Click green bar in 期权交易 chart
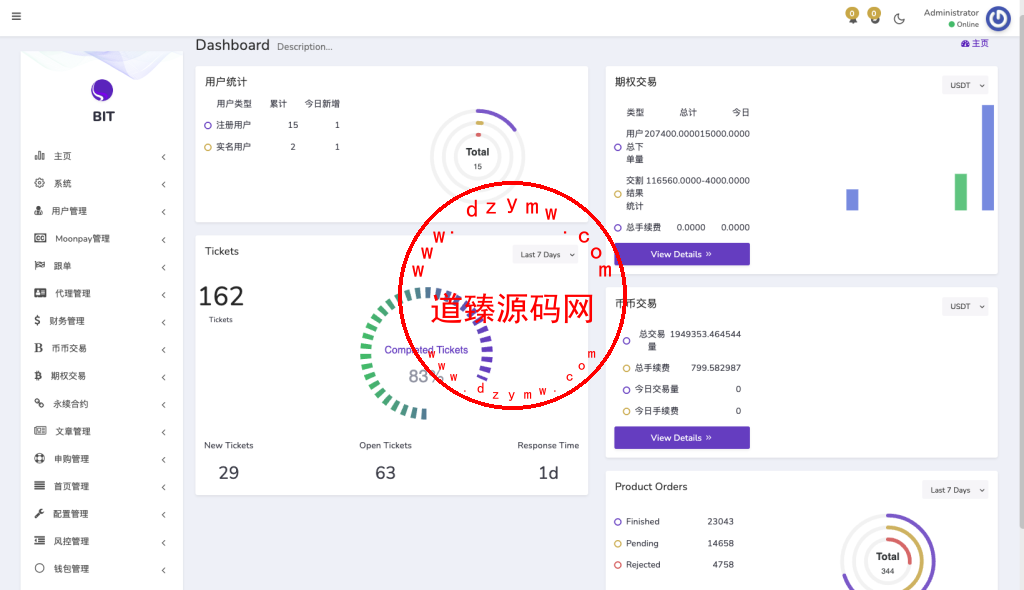This screenshot has width=1024, height=590. [961, 192]
